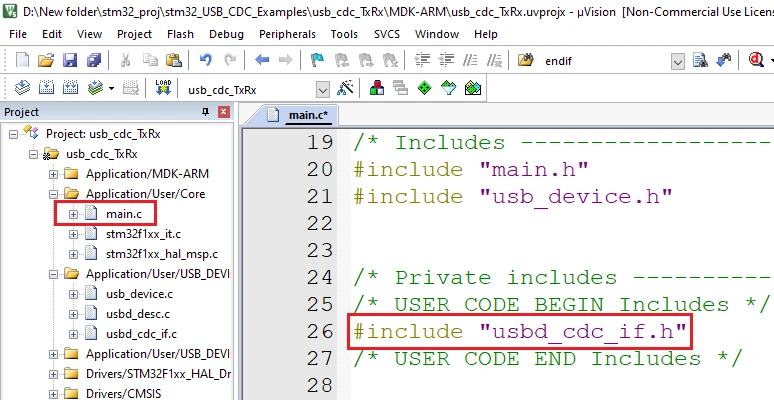Click the Copy icon in the toolbar

click(x=150, y=60)
